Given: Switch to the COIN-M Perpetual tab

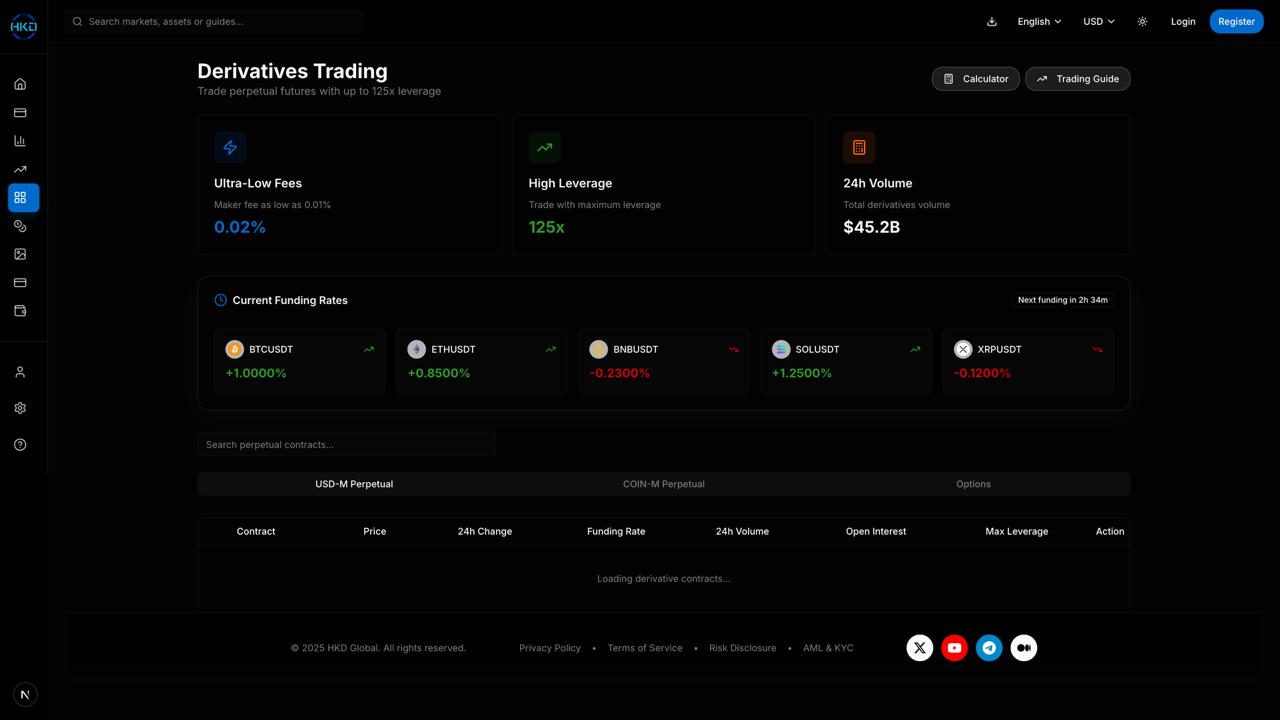Looking at the screenshot, I should point(663,484).
